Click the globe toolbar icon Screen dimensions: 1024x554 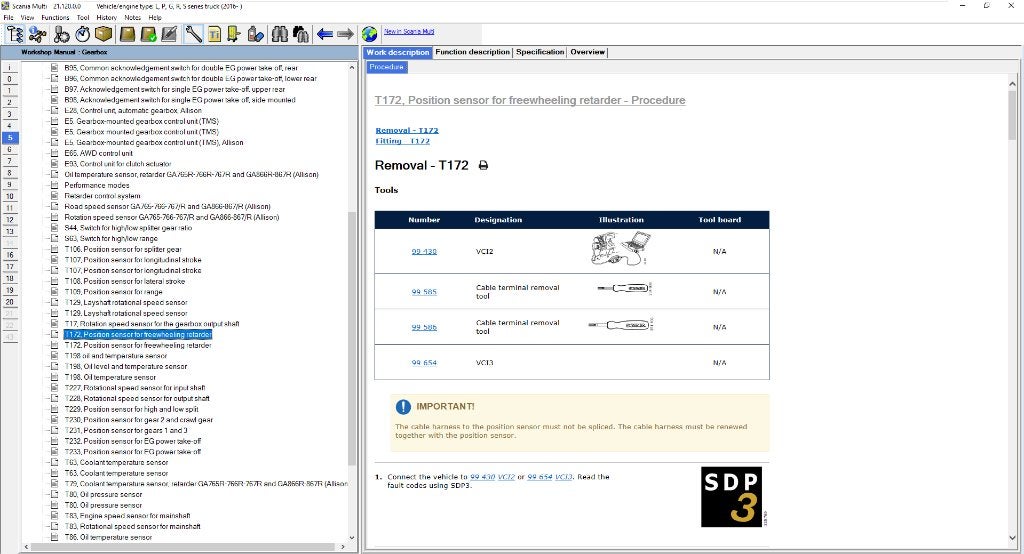[370, 34]
